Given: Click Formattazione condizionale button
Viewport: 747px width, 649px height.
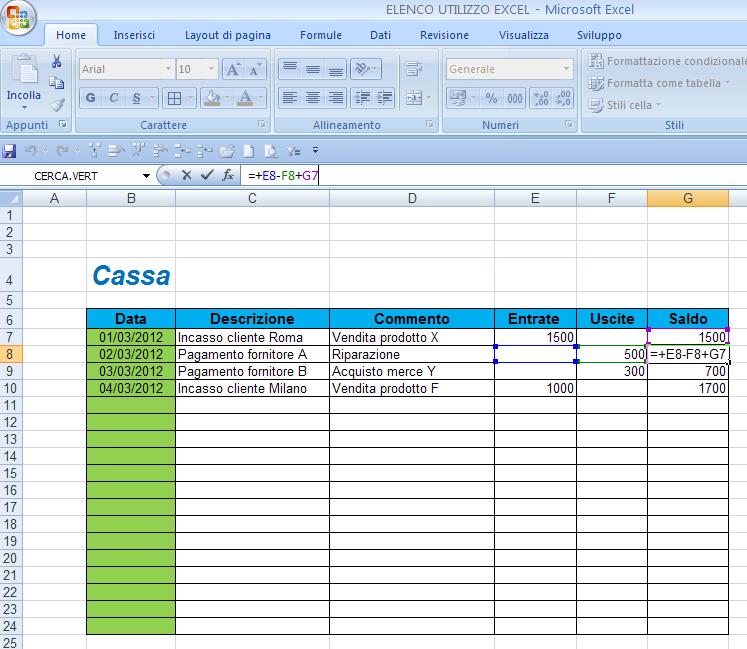Looking at the screenshot, I should (x=666, y=61).
